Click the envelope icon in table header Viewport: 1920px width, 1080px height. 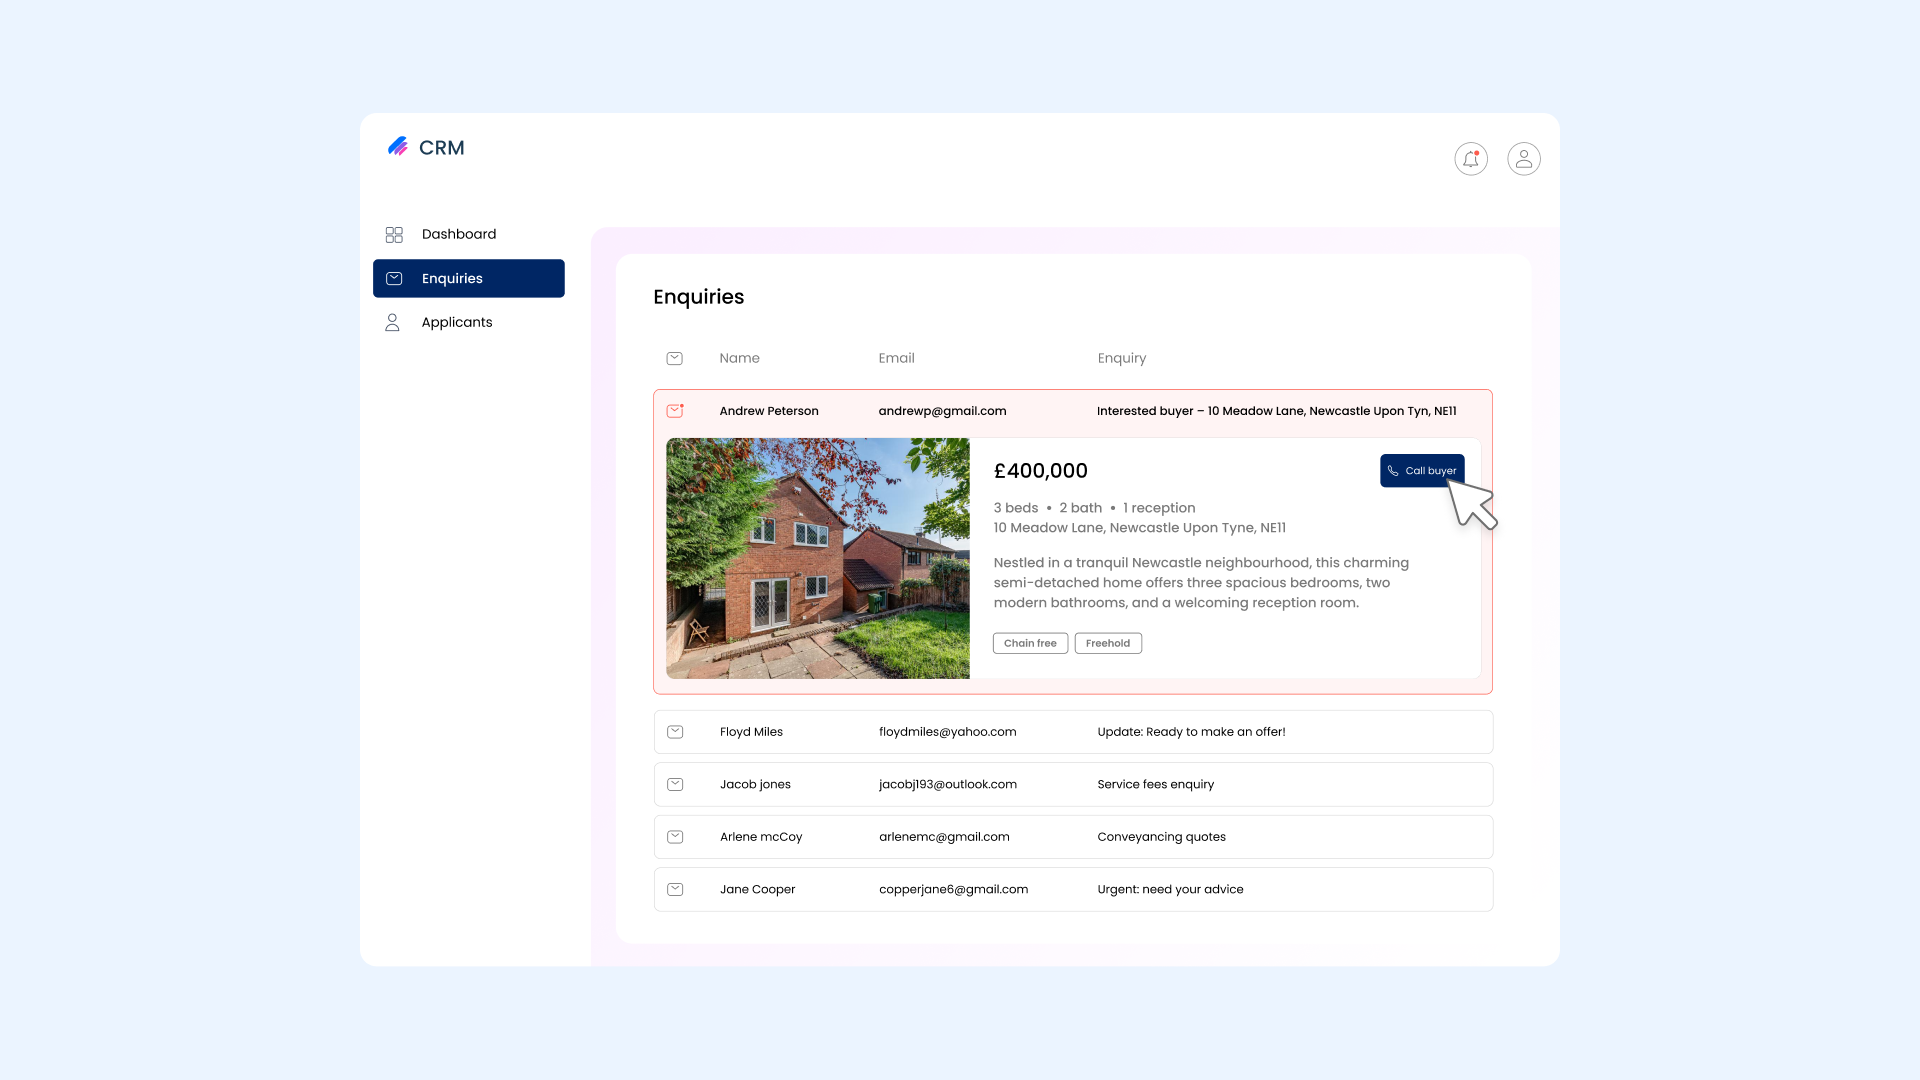tap(675, 358)
